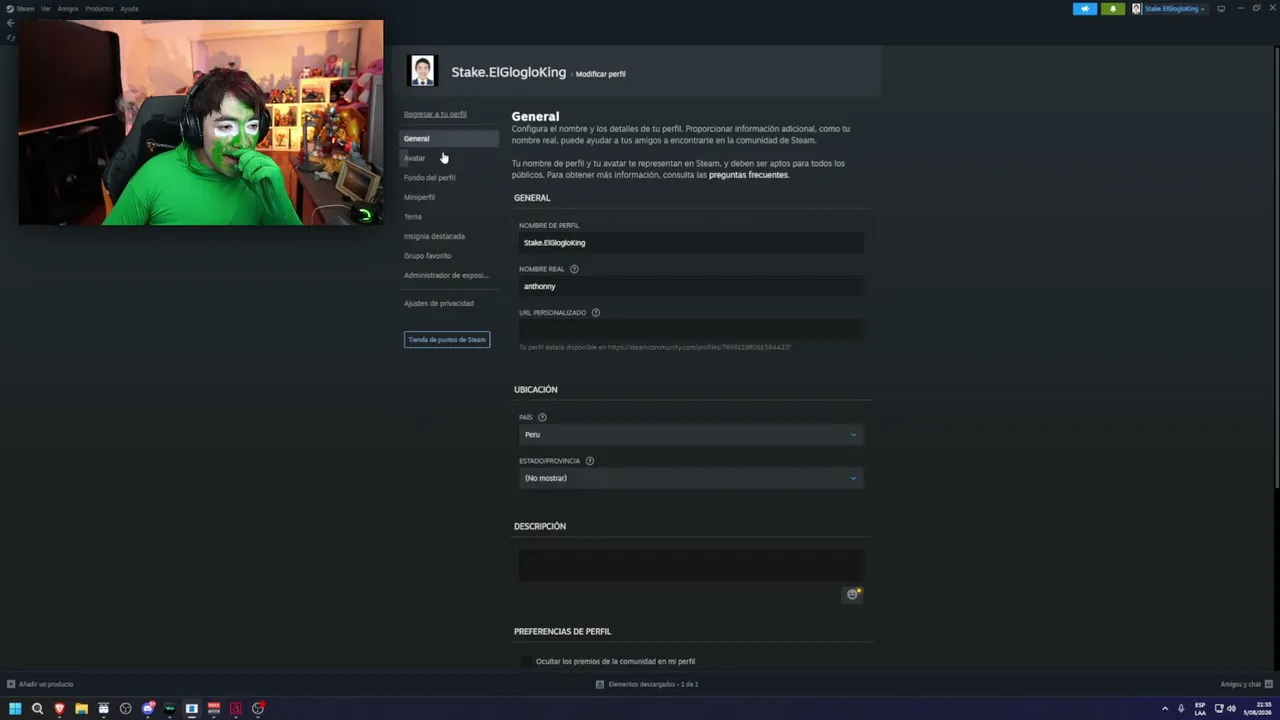The width and height of the screenshot is (1280, 720).
Task: Expand the País dropdown showing Peru
Action: [691, 435]
